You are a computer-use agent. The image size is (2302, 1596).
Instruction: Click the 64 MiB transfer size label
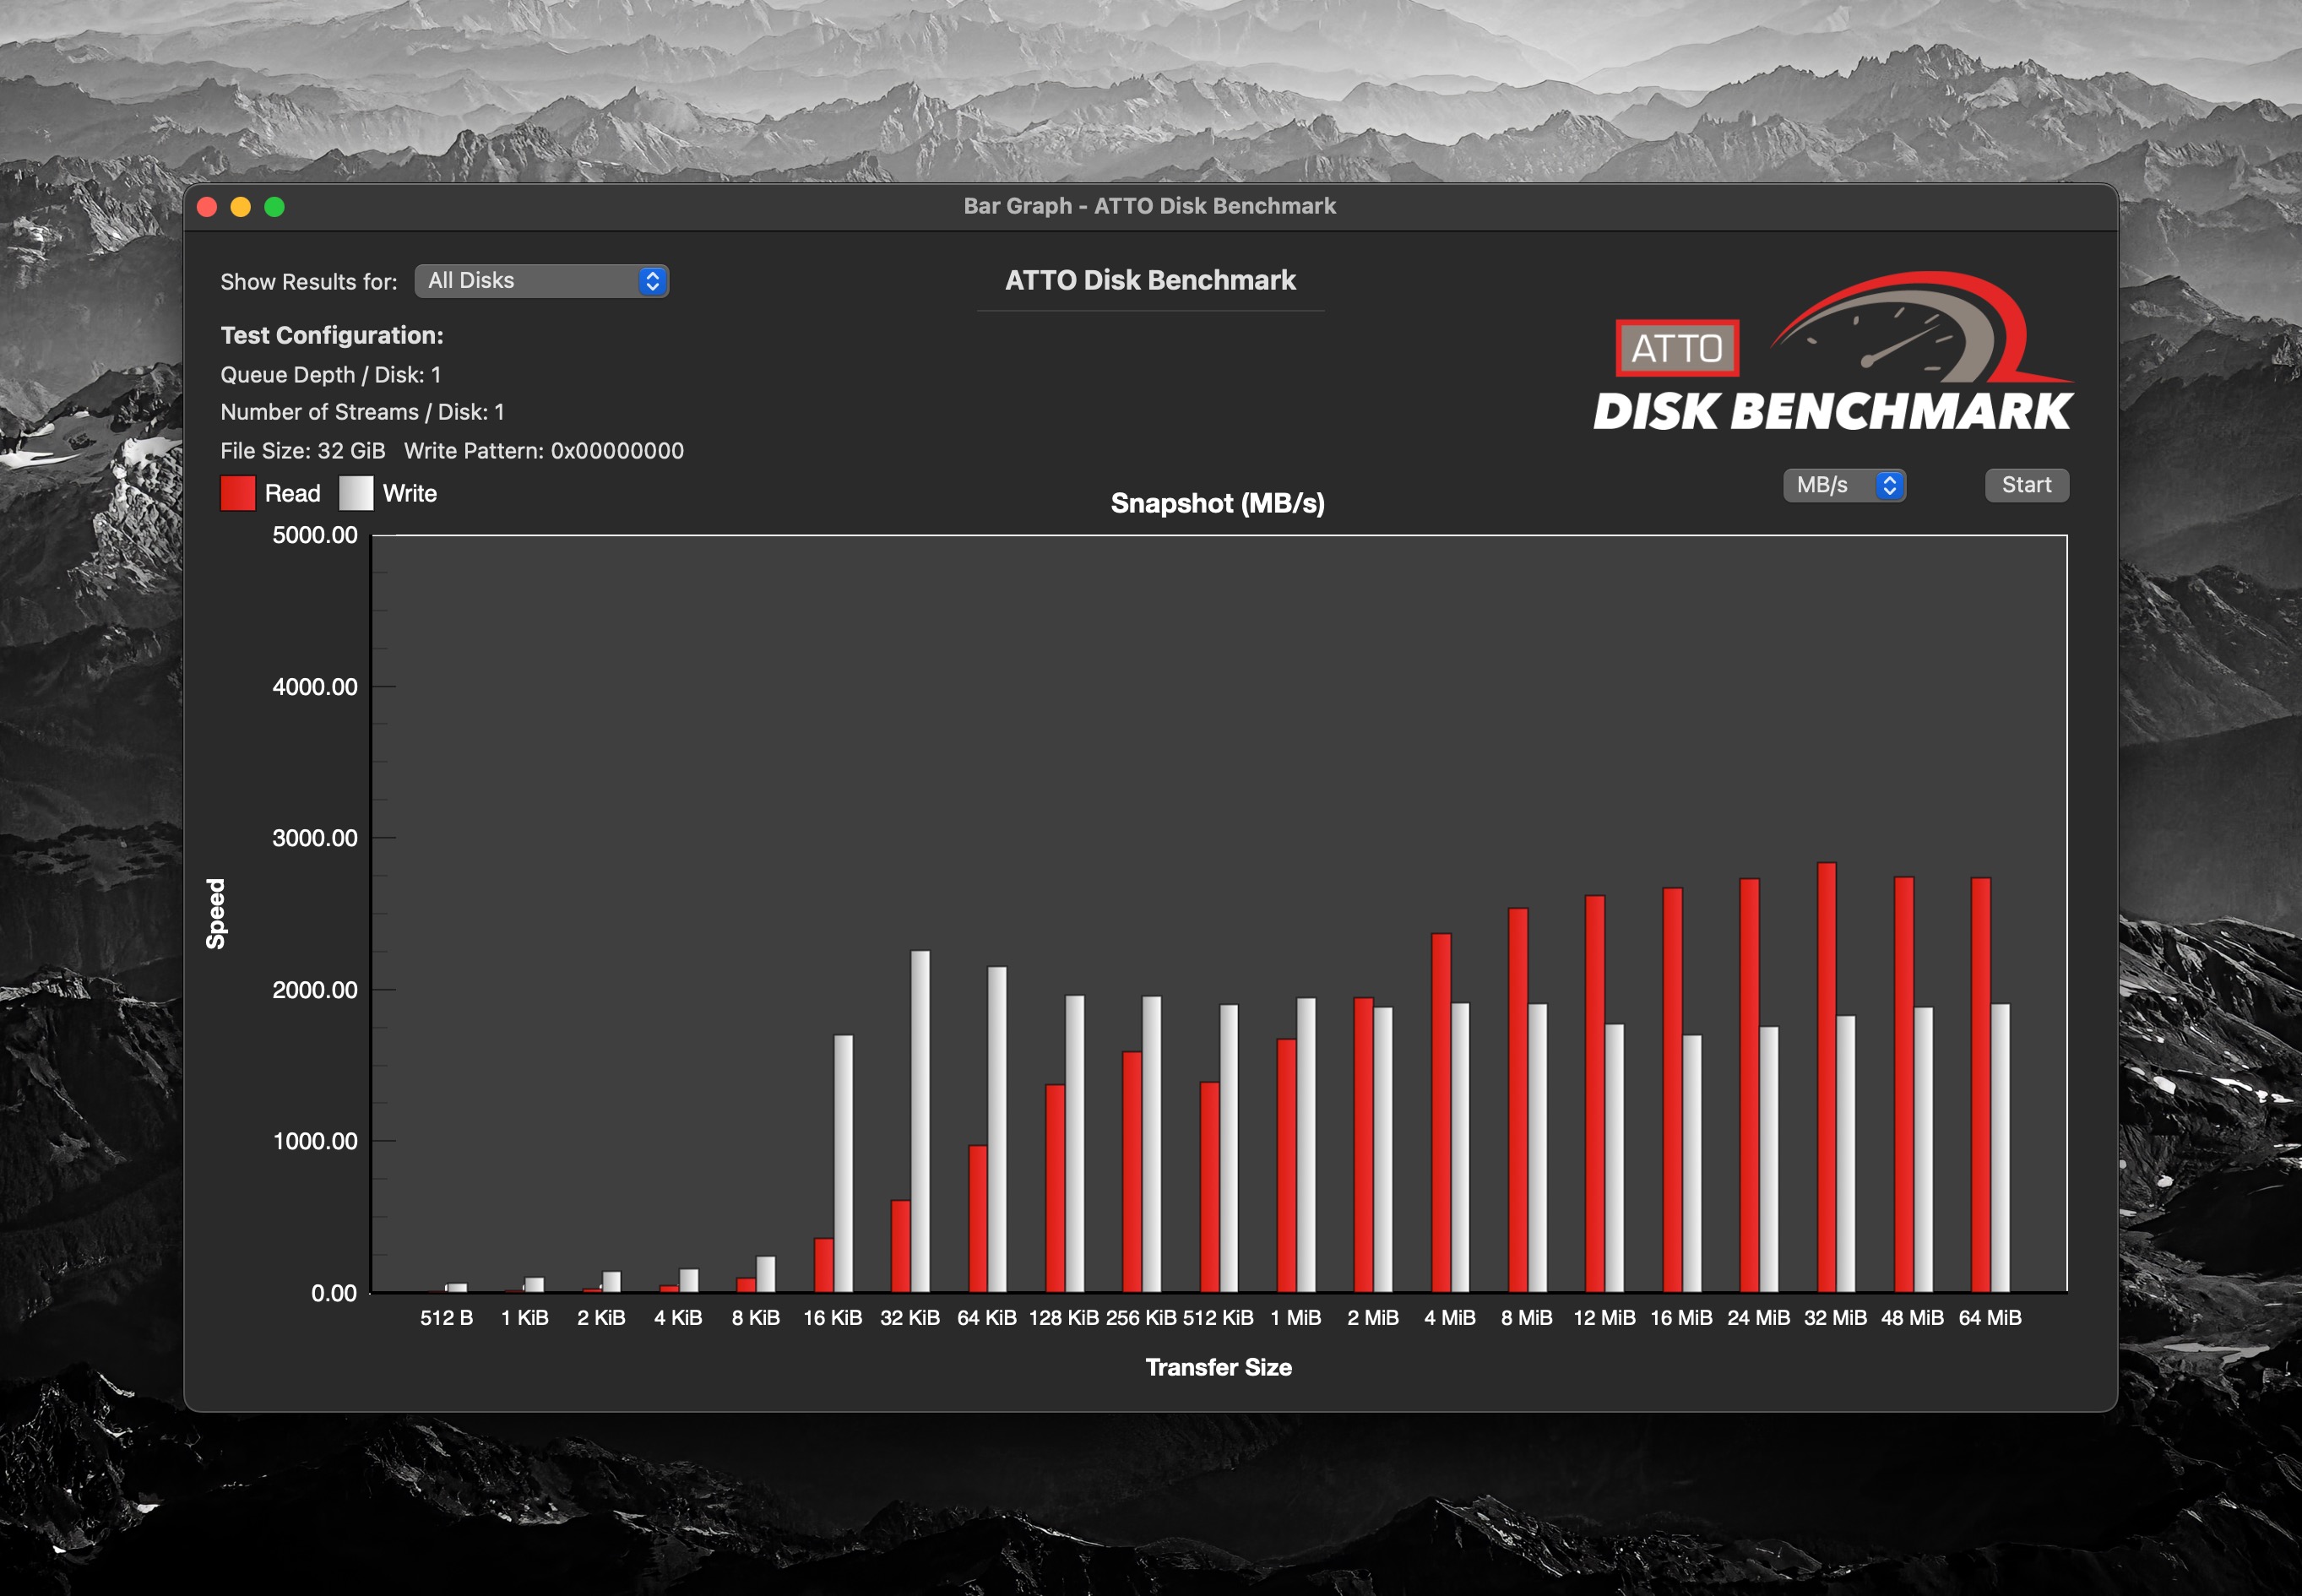click(x=1990, y=1318)
